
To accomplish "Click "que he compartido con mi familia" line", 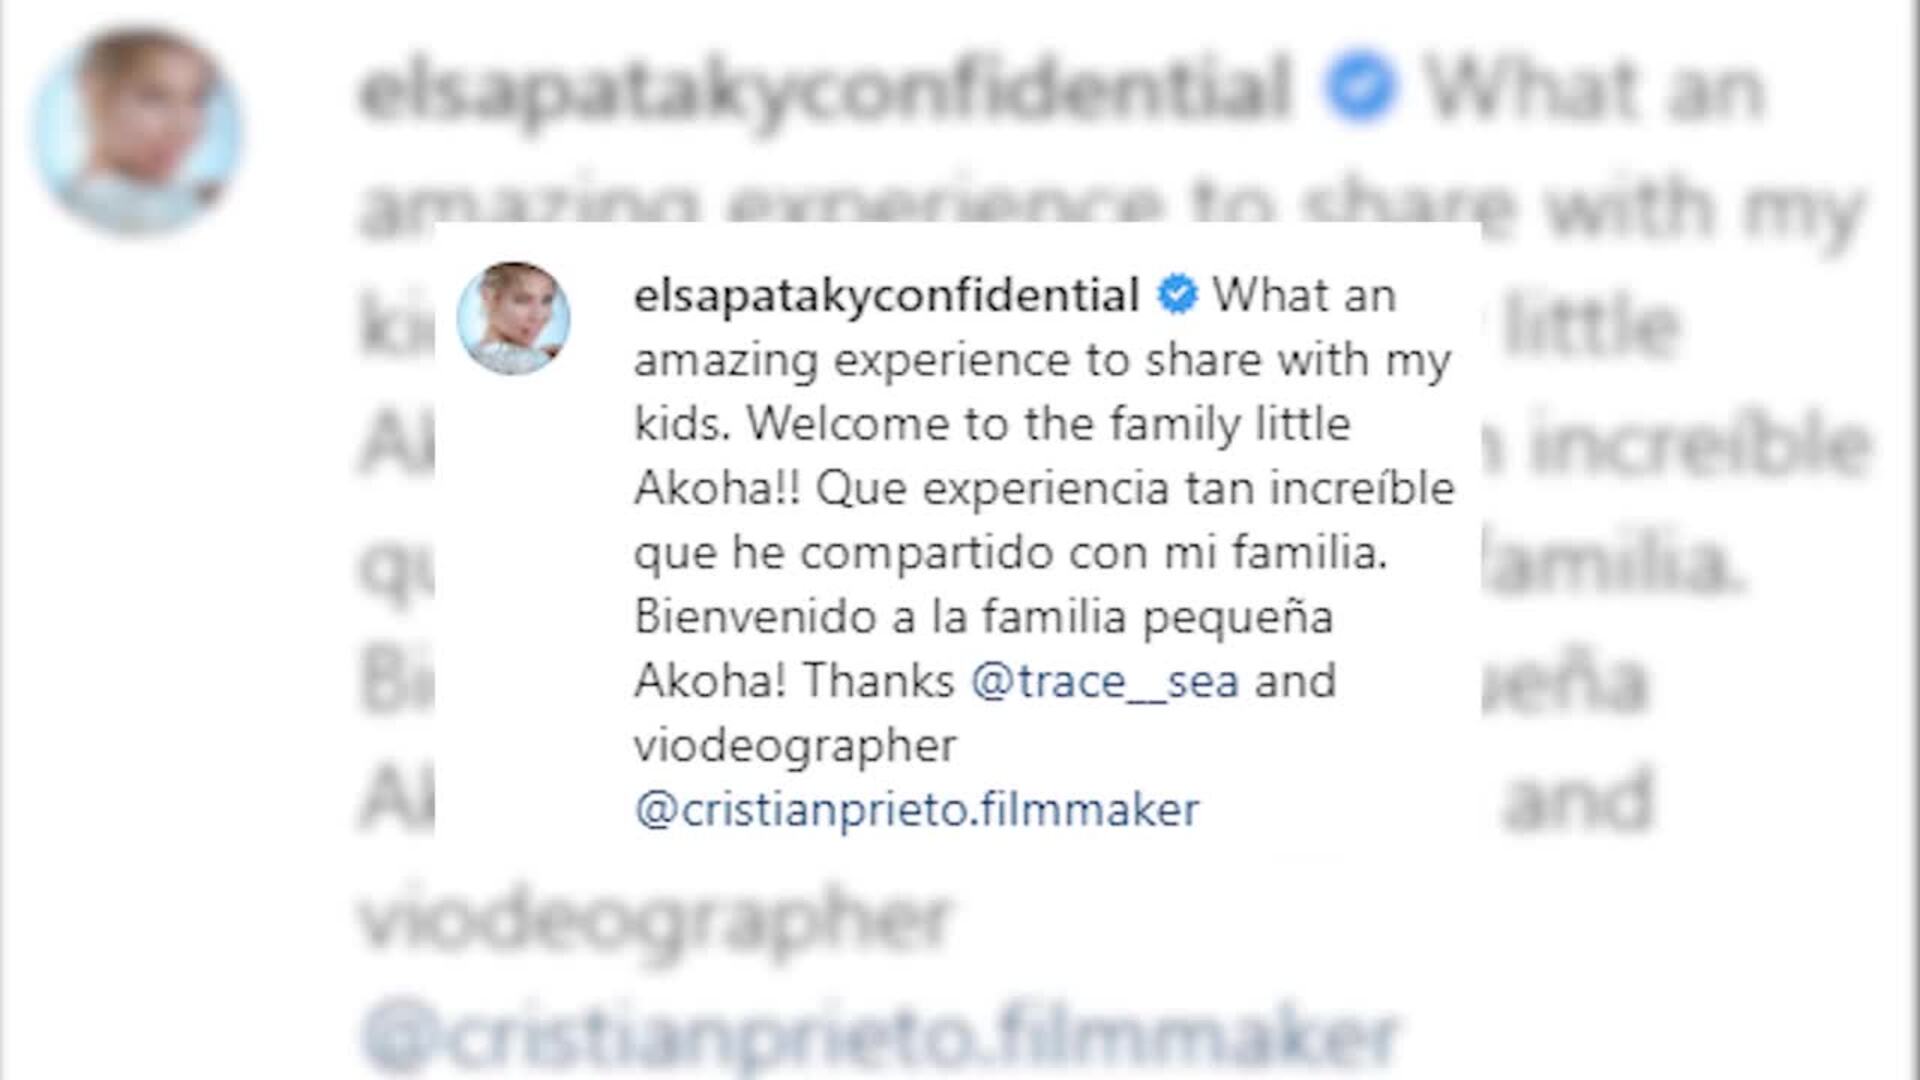I will 1010,552.
